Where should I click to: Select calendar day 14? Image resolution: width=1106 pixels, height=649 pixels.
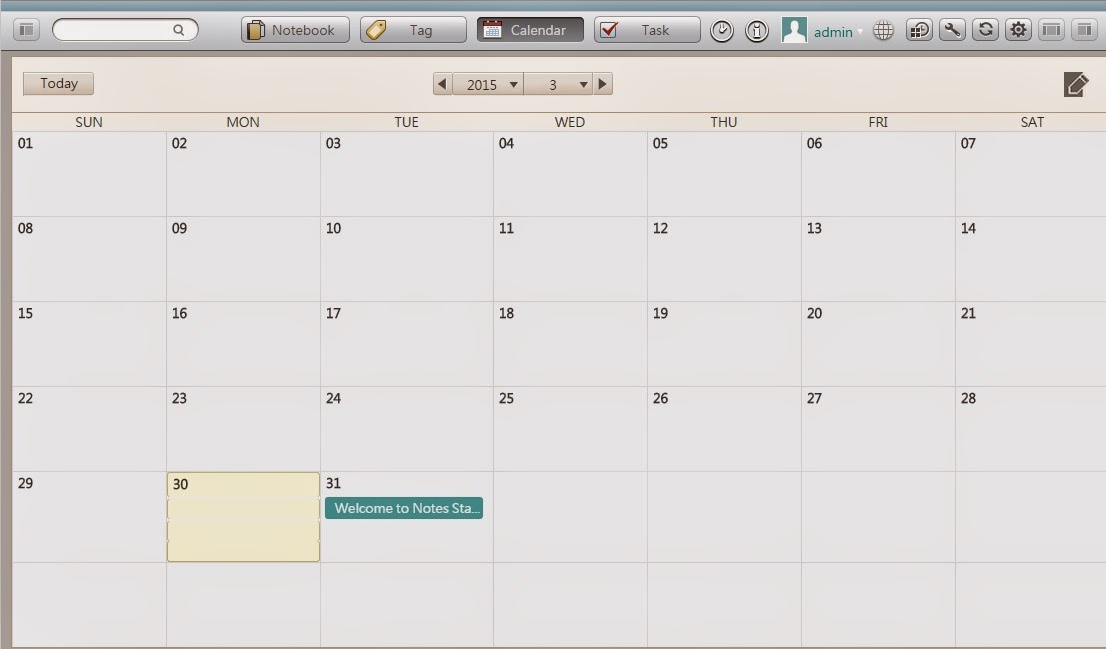pos(1031,260)
